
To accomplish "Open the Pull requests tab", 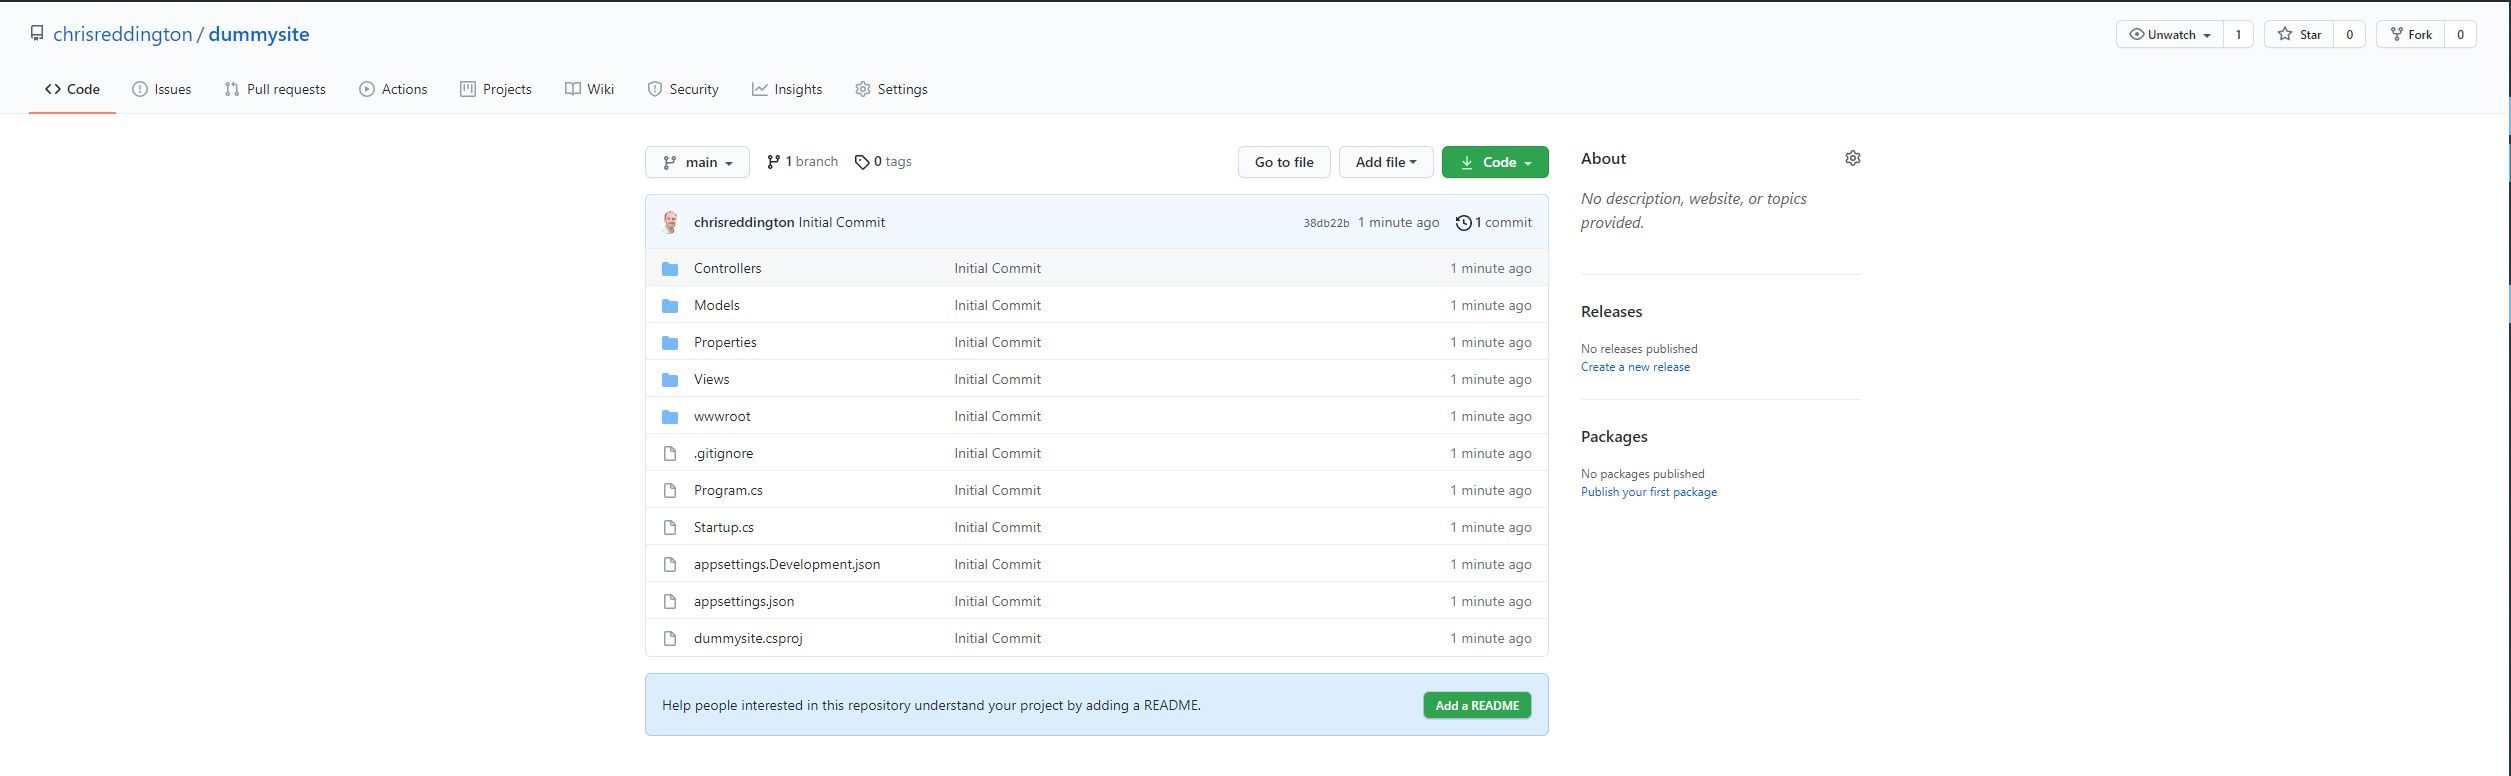I will [x=275, y=89].
